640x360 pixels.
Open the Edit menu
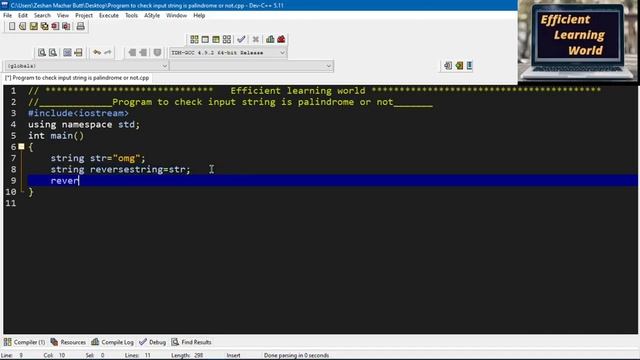click(23, 16)
